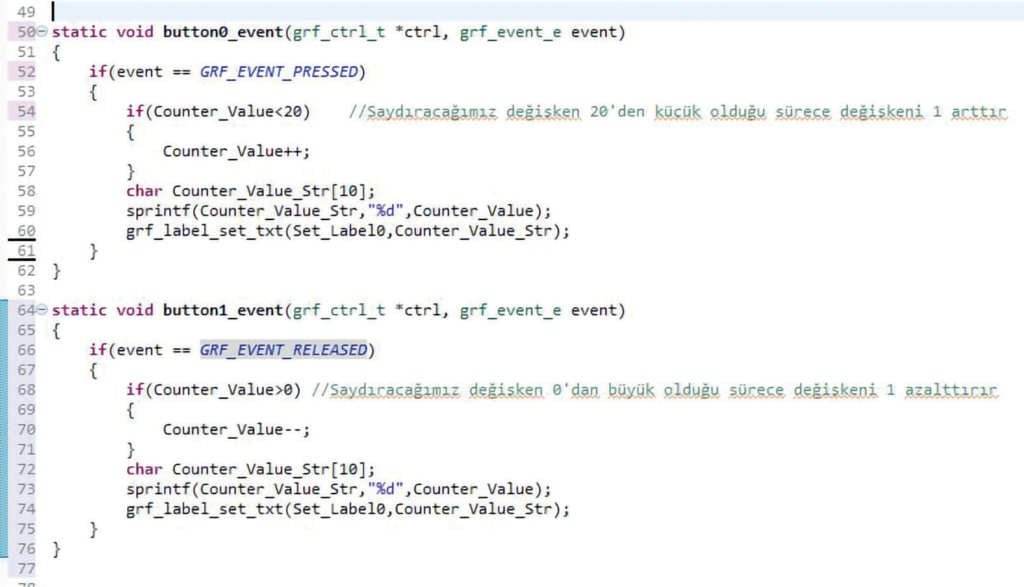Click the Counter_Value-- statement
The height and width of the screenshot is (587, 1024).
click(x=236, y=430)
